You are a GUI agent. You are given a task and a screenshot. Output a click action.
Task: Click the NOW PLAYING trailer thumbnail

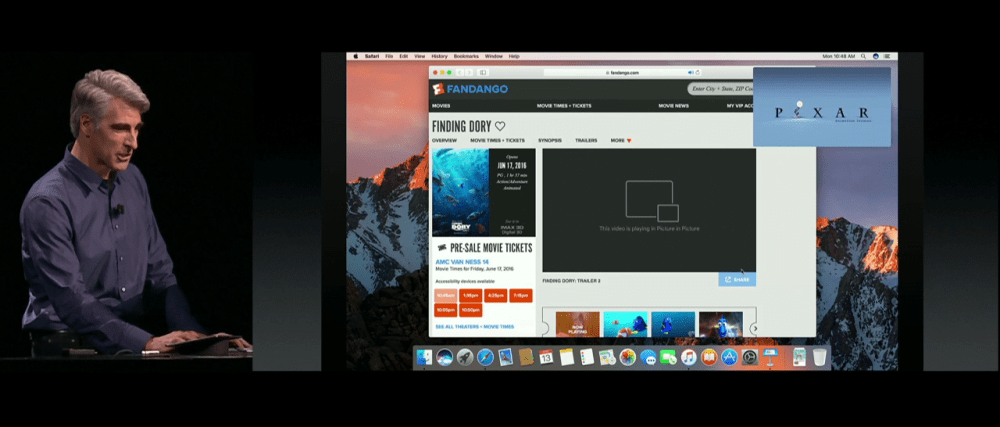tap(578, 324)
